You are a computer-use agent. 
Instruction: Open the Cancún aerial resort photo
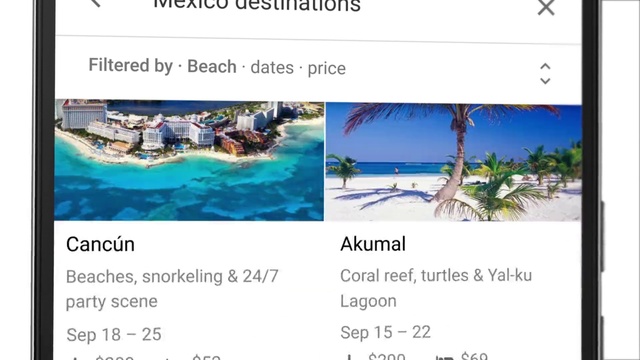point(189,160)
